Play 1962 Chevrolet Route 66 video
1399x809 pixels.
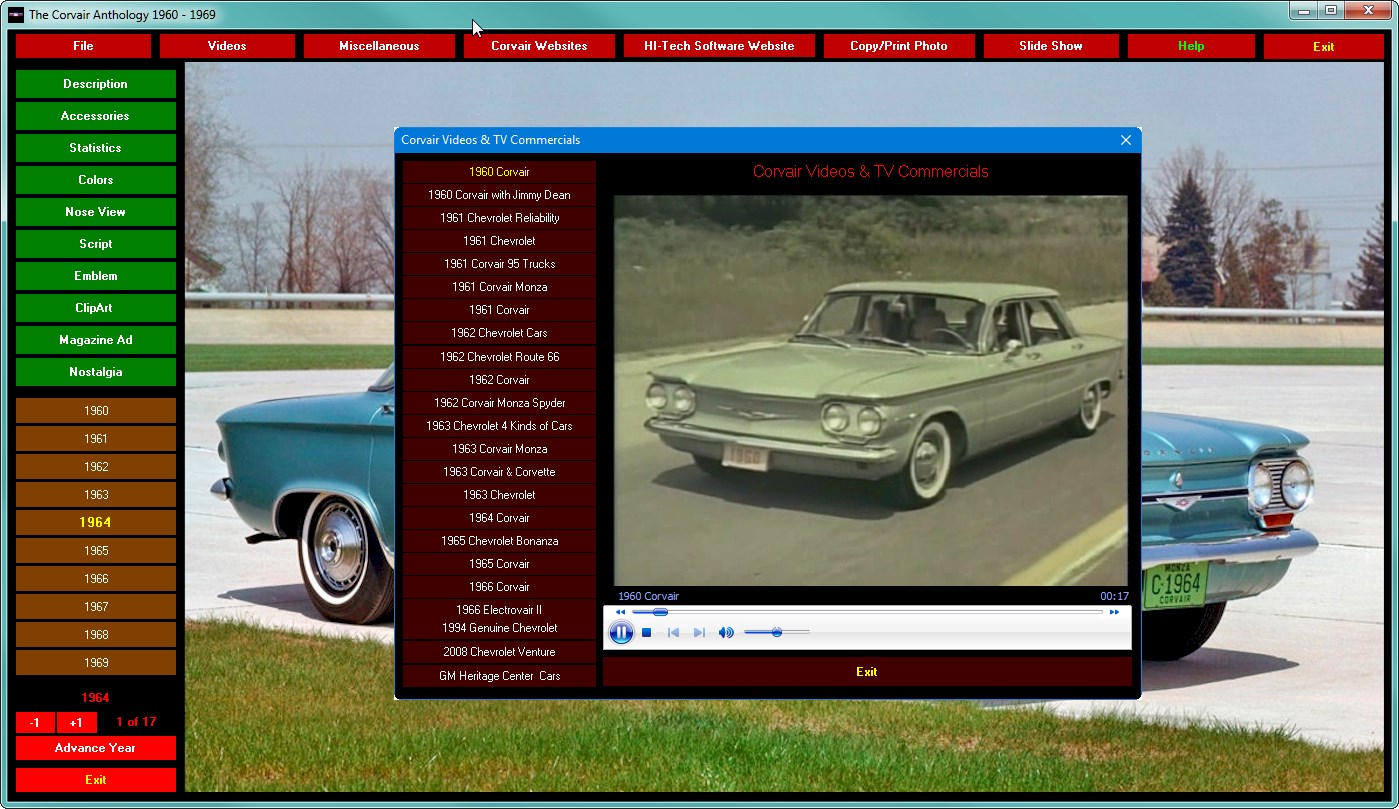pyautogui.click(x=499, y=357)
